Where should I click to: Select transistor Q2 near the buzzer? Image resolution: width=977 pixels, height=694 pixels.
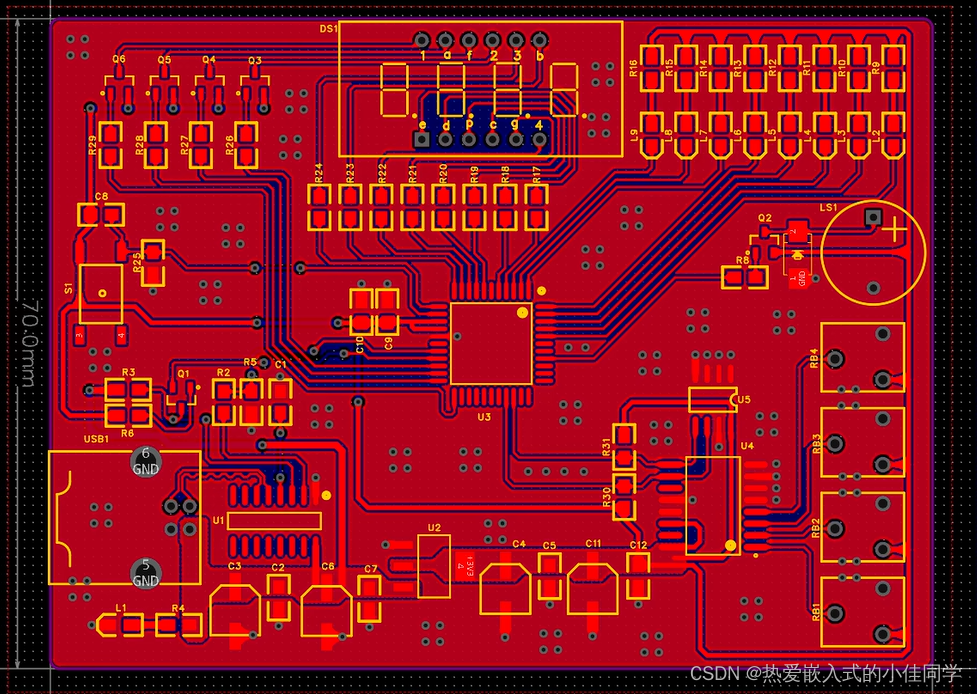[764, 245]
